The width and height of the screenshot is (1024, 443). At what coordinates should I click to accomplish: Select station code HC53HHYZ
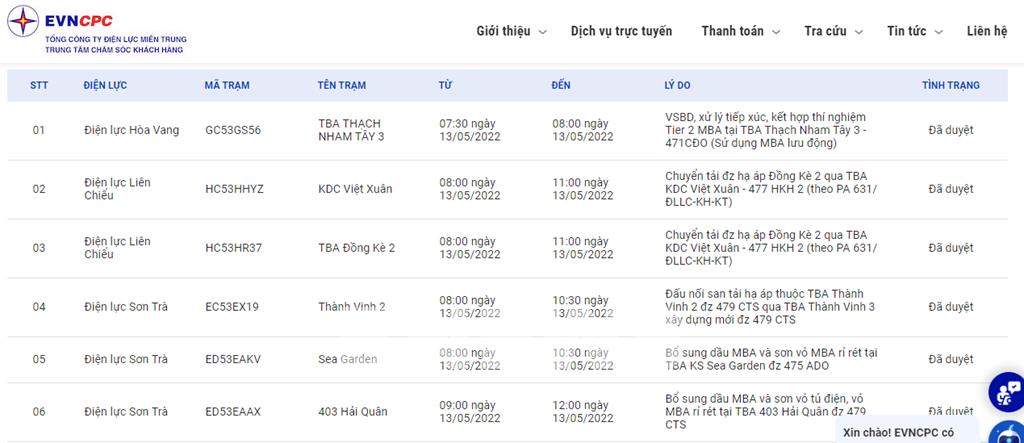[234, 189]
